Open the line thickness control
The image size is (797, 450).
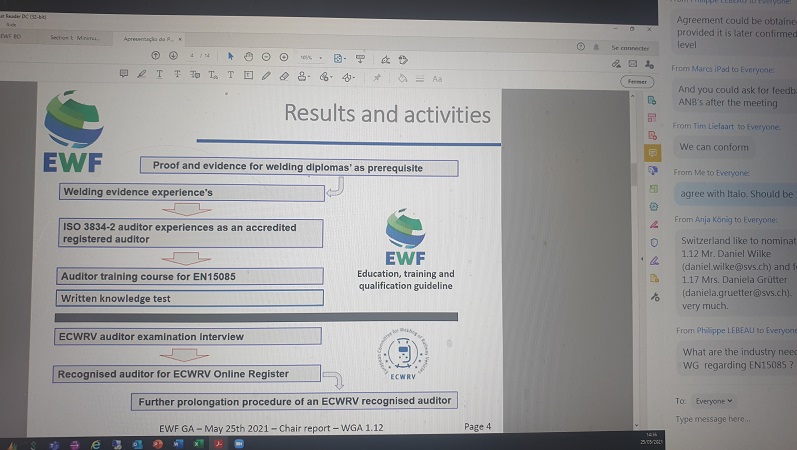[420, 79]
